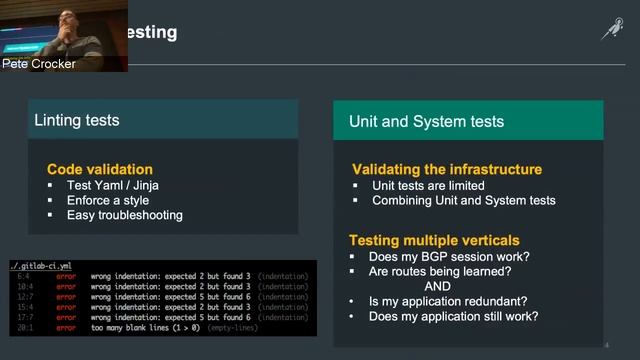Click the './.gitlab-ci.yml' filename in terminal
The height and width of the screenshot is (360, 640).
[41, 266]
